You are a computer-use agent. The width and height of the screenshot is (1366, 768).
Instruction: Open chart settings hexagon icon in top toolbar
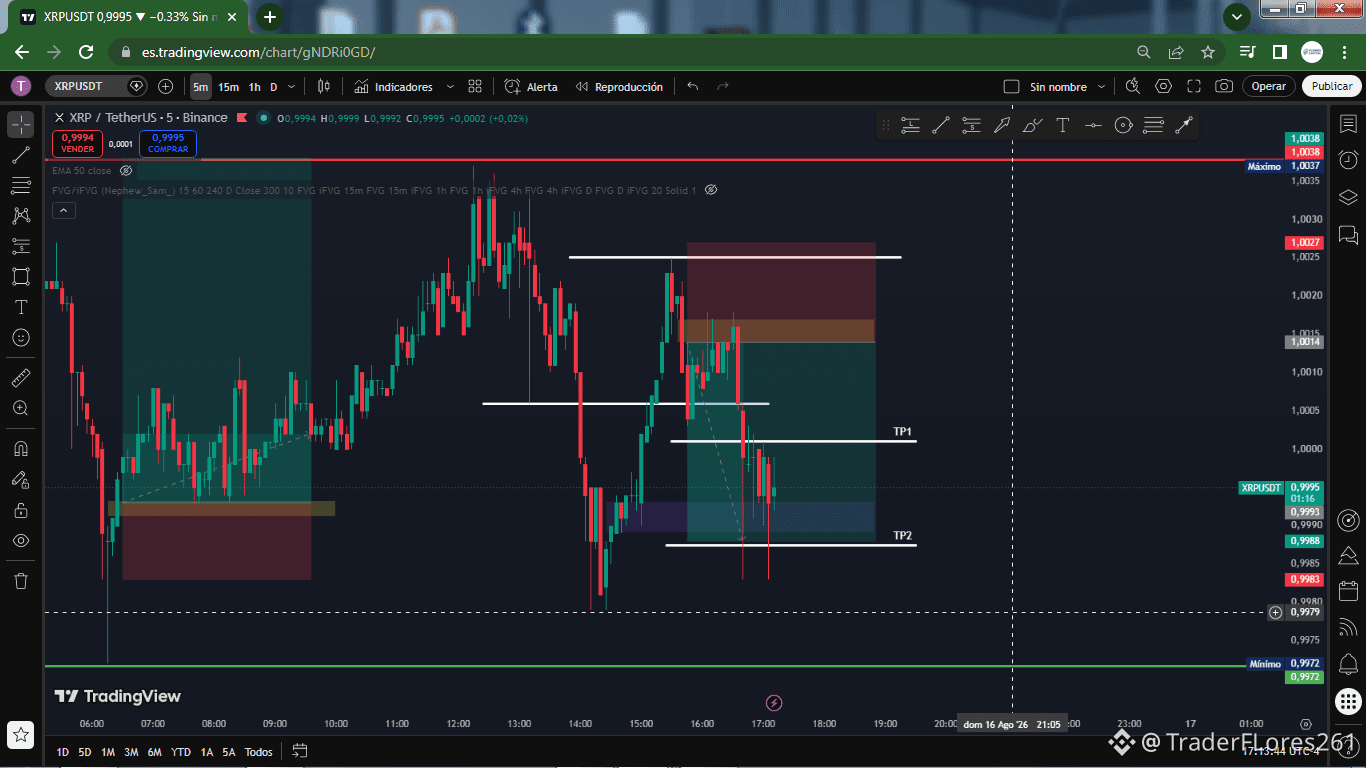(x=1163, y=87)
